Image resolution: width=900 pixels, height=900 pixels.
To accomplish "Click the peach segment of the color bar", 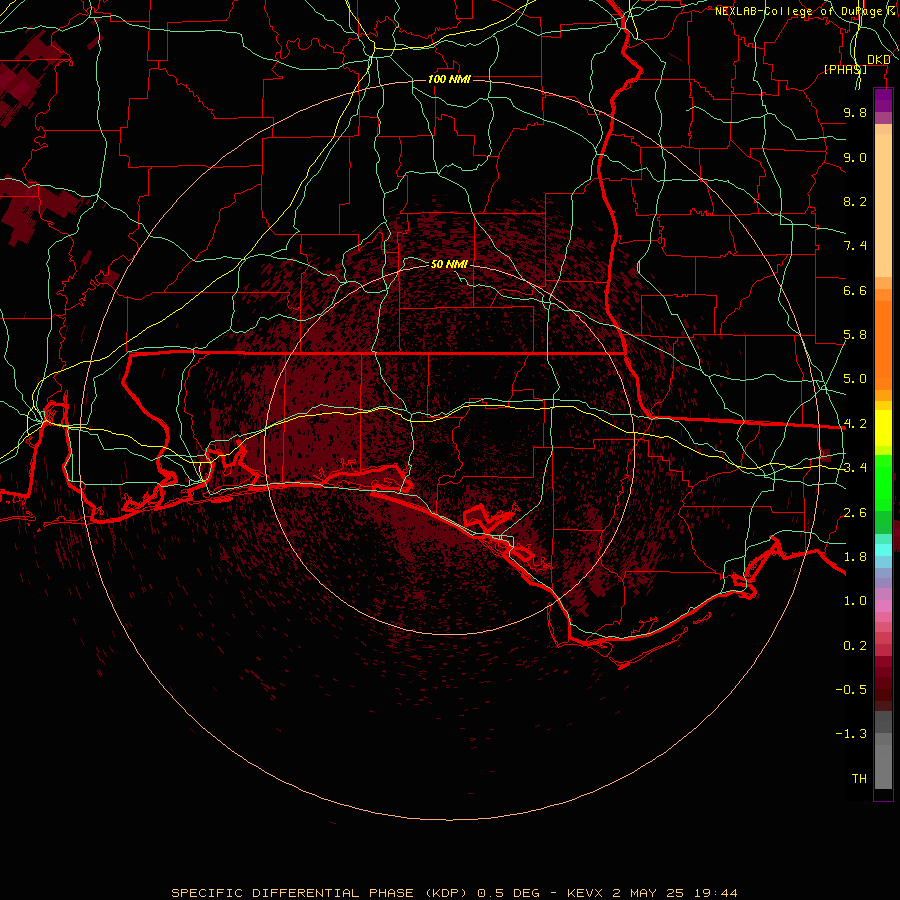I will tap(883, 205).
